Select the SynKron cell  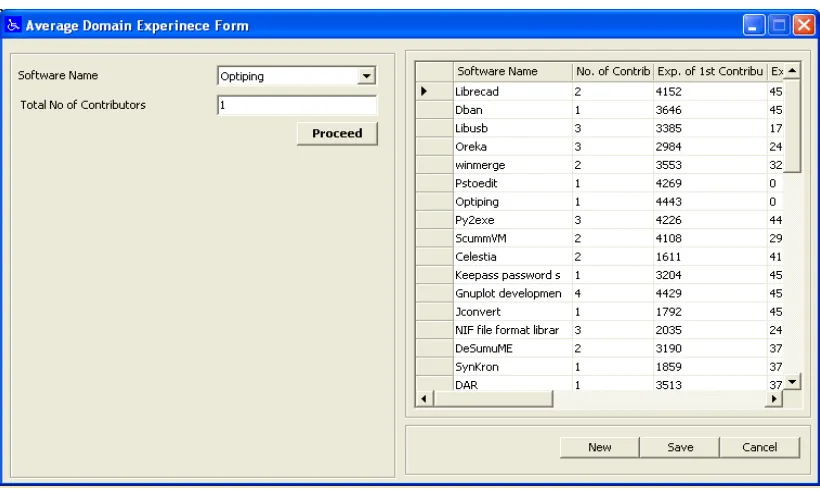pyautogui.click(x=512, y=366)
